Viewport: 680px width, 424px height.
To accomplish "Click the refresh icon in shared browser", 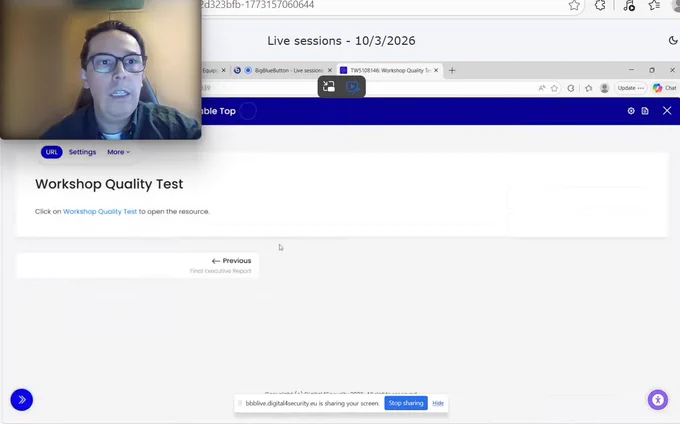I will (571, 88).
